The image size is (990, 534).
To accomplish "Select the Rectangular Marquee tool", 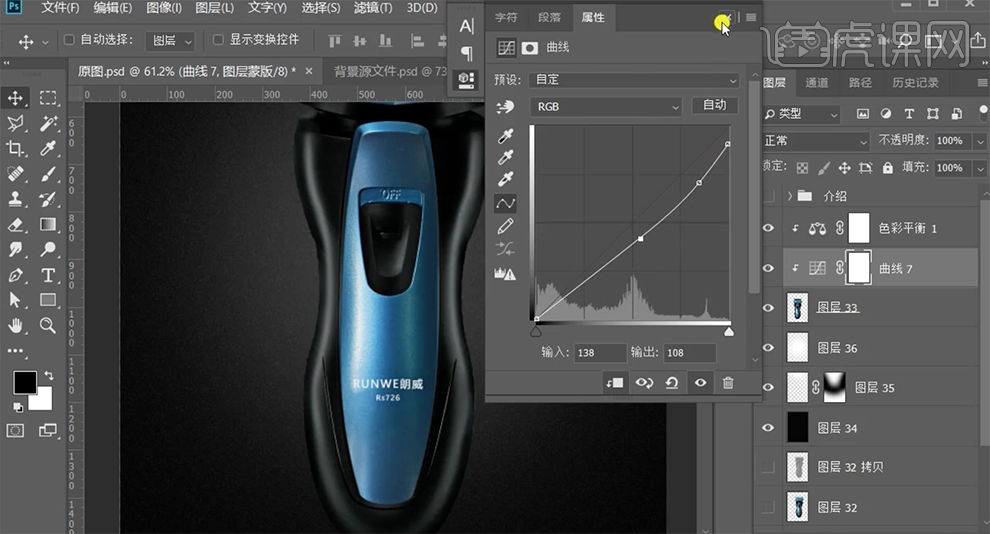I will click(48, 98).
